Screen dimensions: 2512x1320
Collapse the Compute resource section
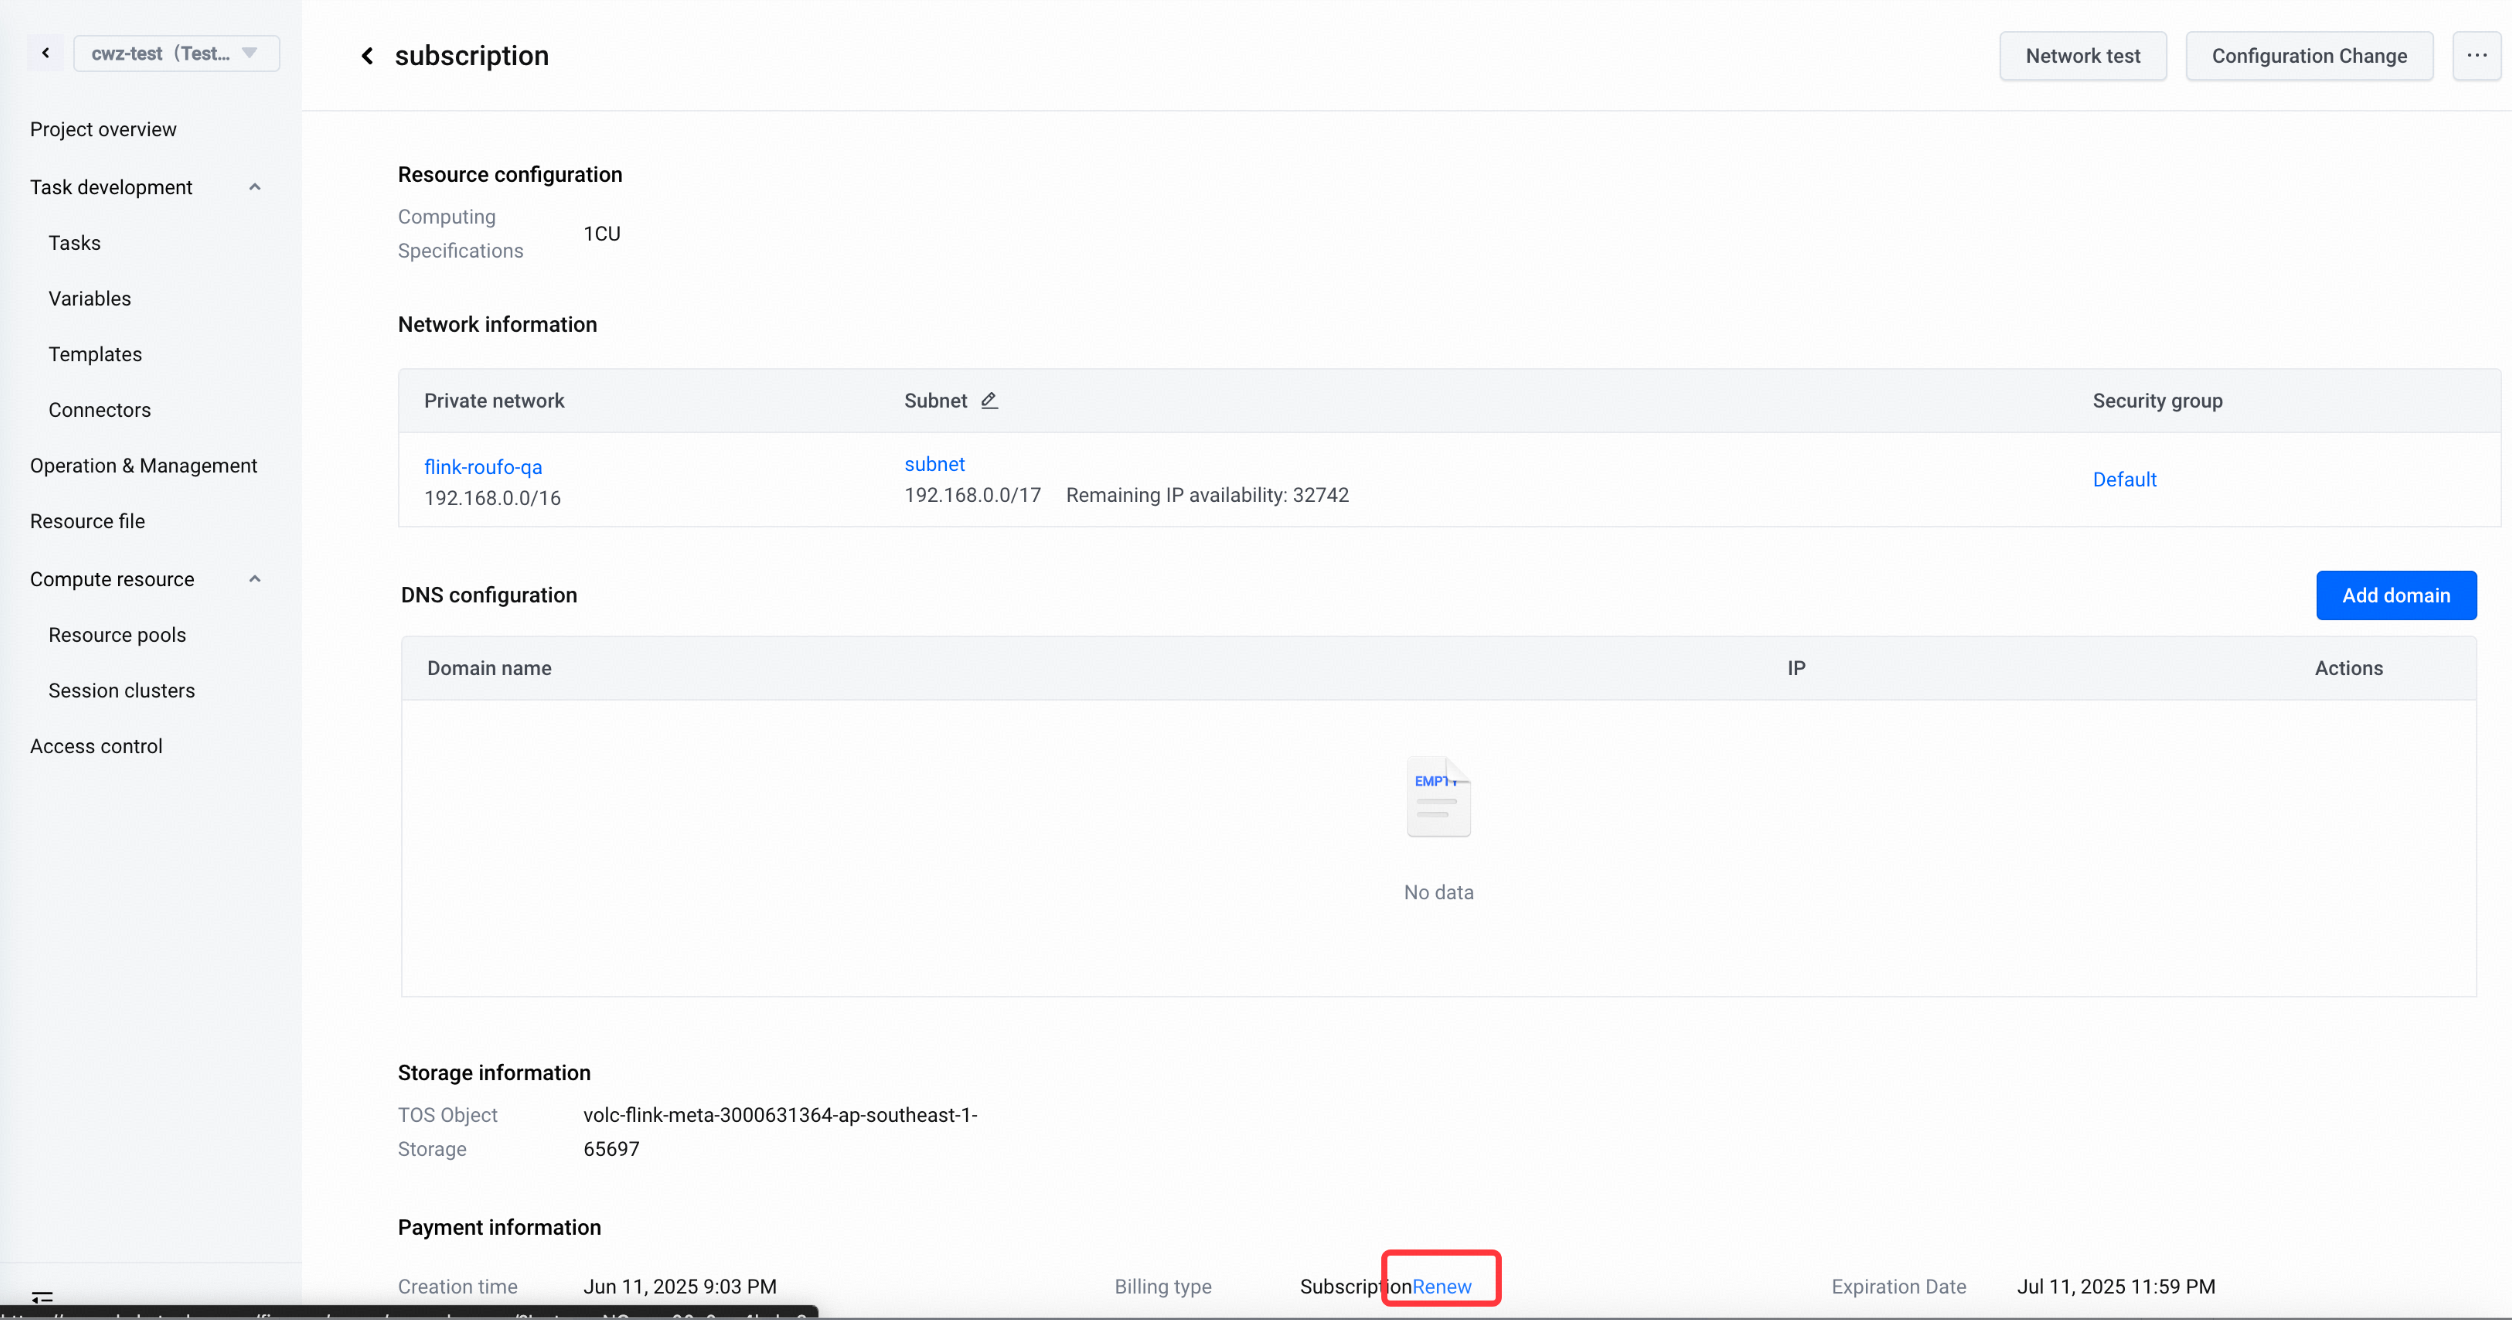click(255, 579)
